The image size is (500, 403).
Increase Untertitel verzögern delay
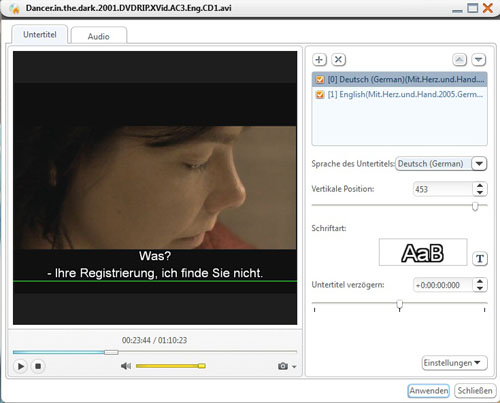pos(480,282)
